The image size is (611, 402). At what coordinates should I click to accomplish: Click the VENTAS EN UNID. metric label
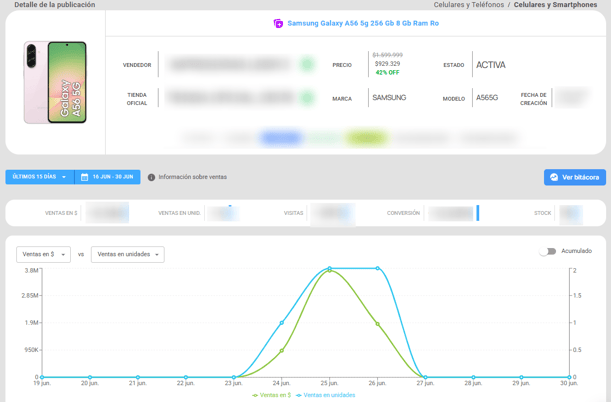[179, 213]
